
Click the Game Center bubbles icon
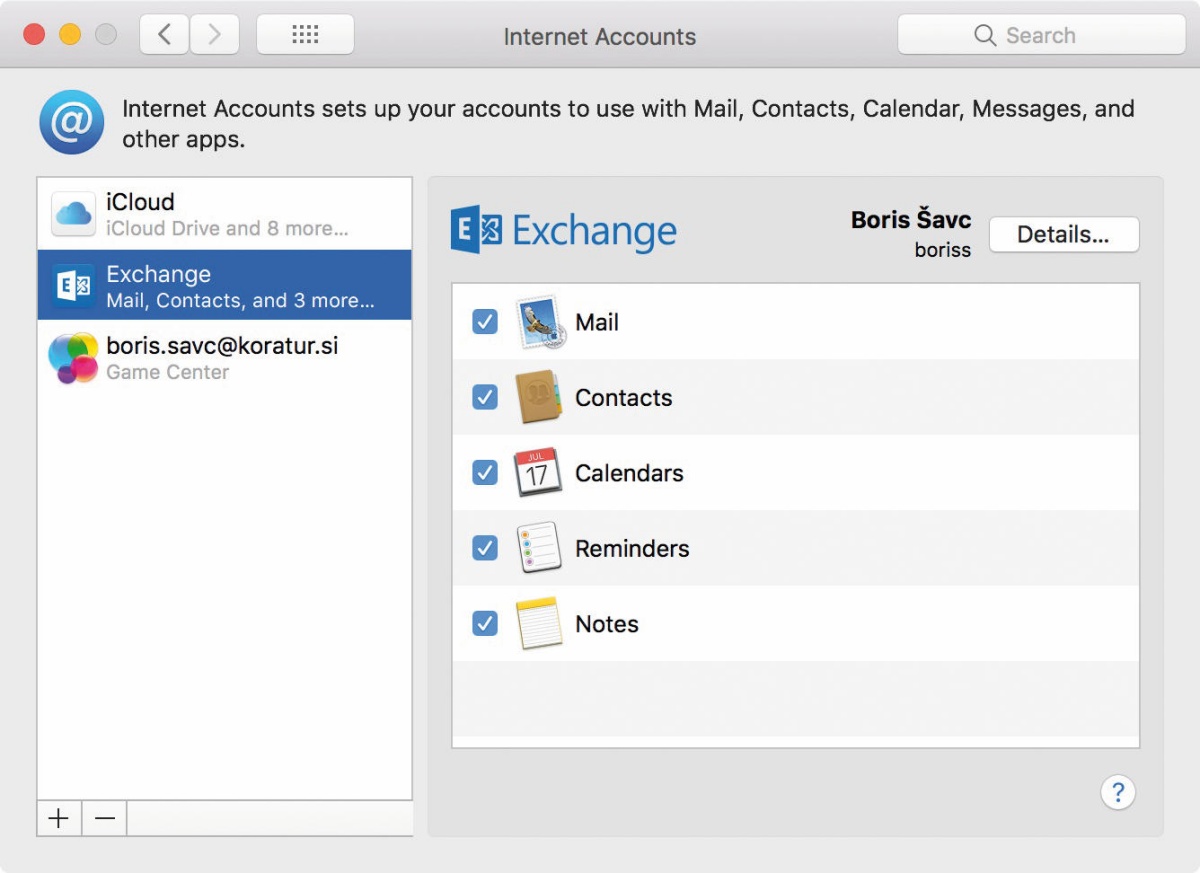73,358
